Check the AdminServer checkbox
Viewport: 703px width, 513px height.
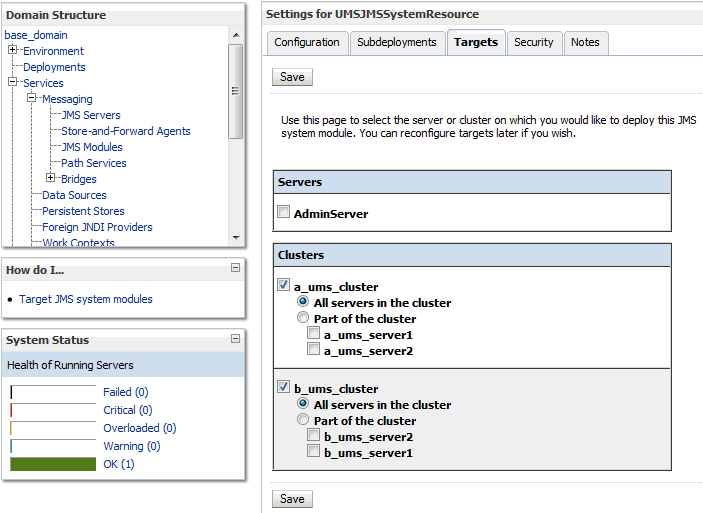(x=283, y=211)
